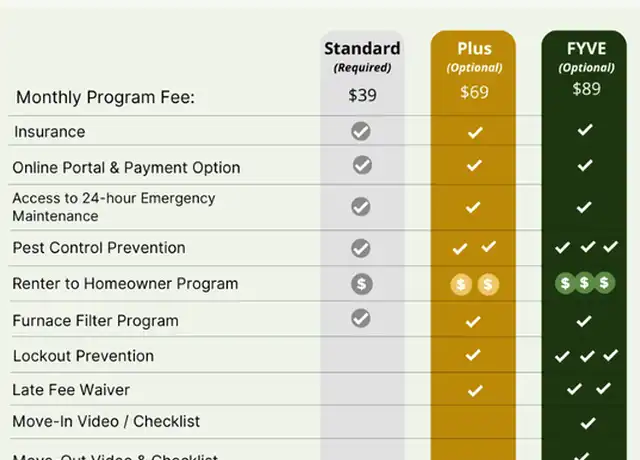Click the Standard 24-hour Emergency Maintenance checkmark

[x=361, y=207]
